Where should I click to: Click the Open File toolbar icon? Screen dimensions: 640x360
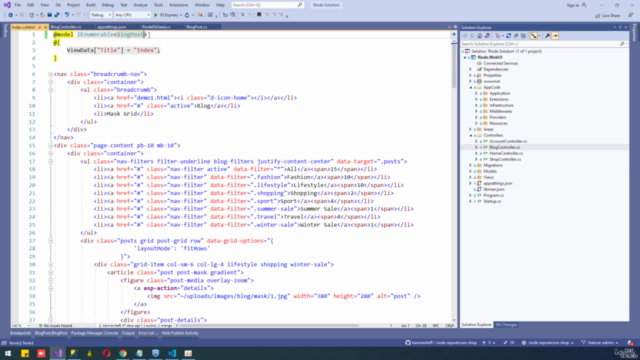pyautogui.click(x=42, y=15)
